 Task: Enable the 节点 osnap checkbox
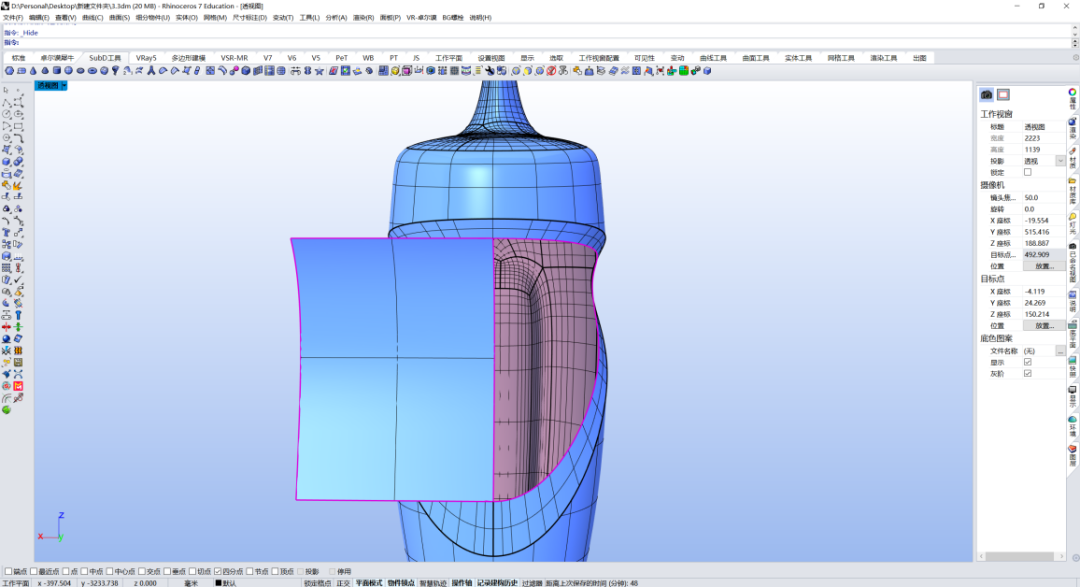click(250, 571)
